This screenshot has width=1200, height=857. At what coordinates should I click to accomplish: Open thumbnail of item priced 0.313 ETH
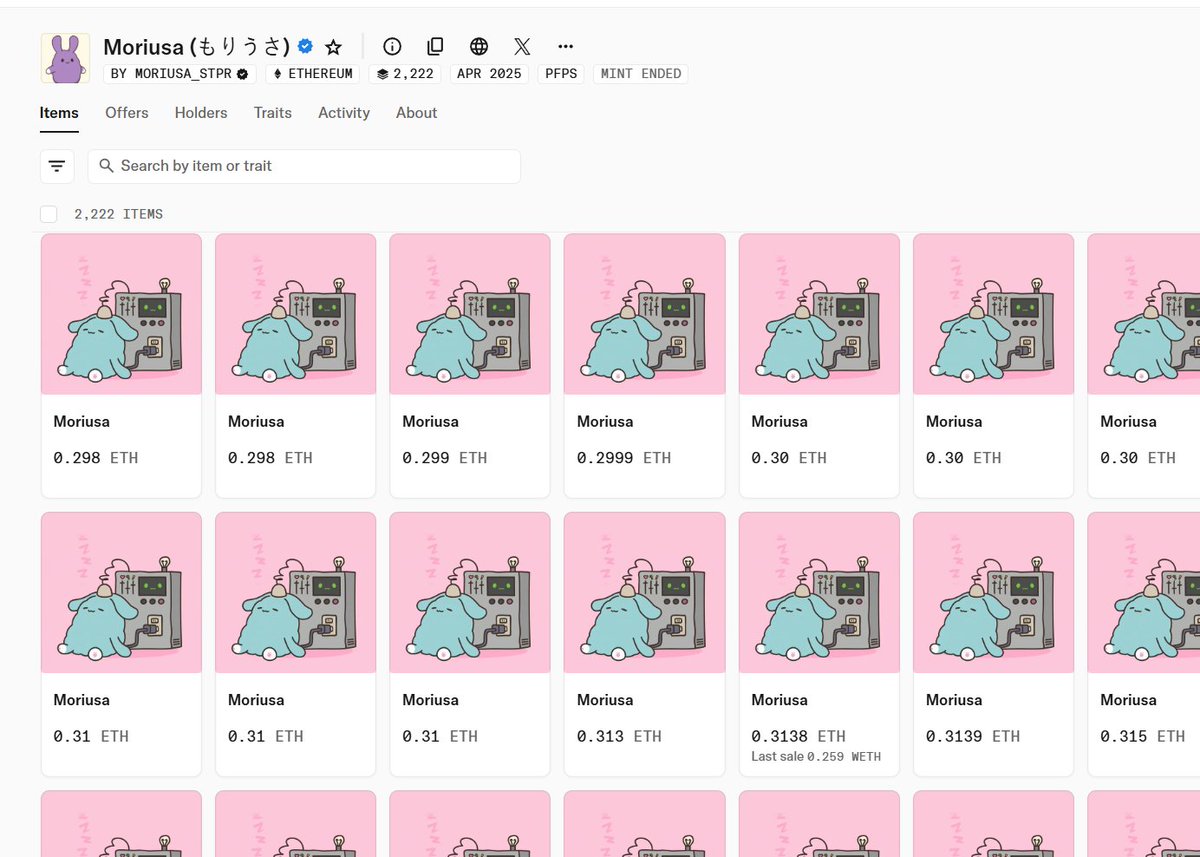(x=645, y=593)
